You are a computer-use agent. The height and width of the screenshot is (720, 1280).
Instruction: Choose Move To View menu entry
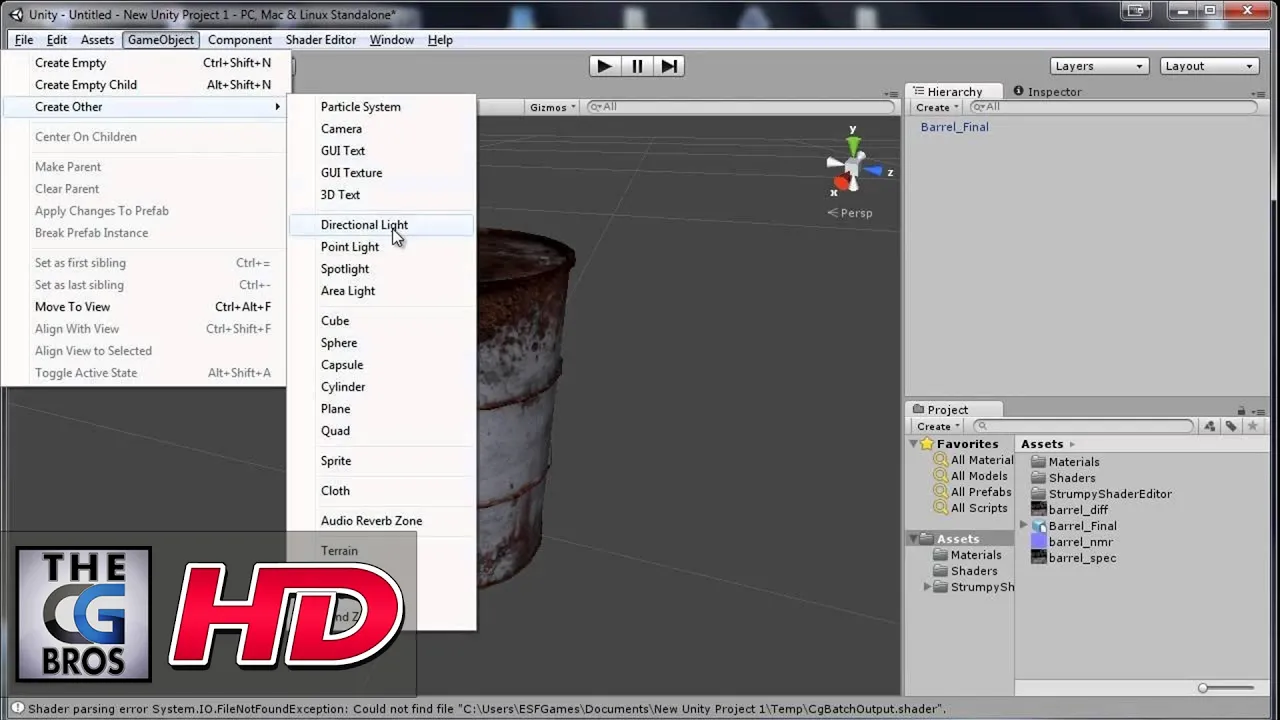tap(147, 307)
